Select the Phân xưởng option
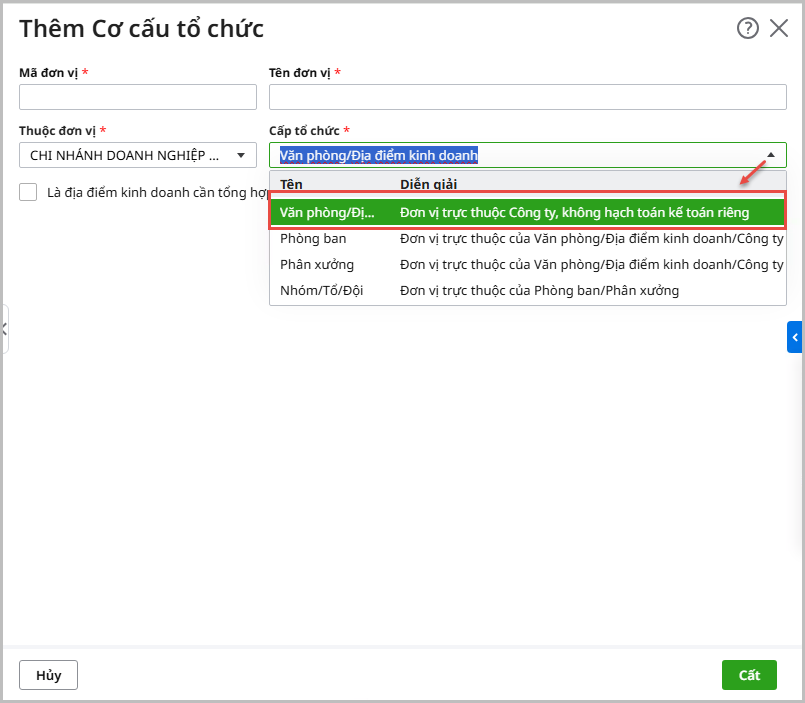Image resolution: width=805 pixels, height=703 pixels. coord(317,265)
